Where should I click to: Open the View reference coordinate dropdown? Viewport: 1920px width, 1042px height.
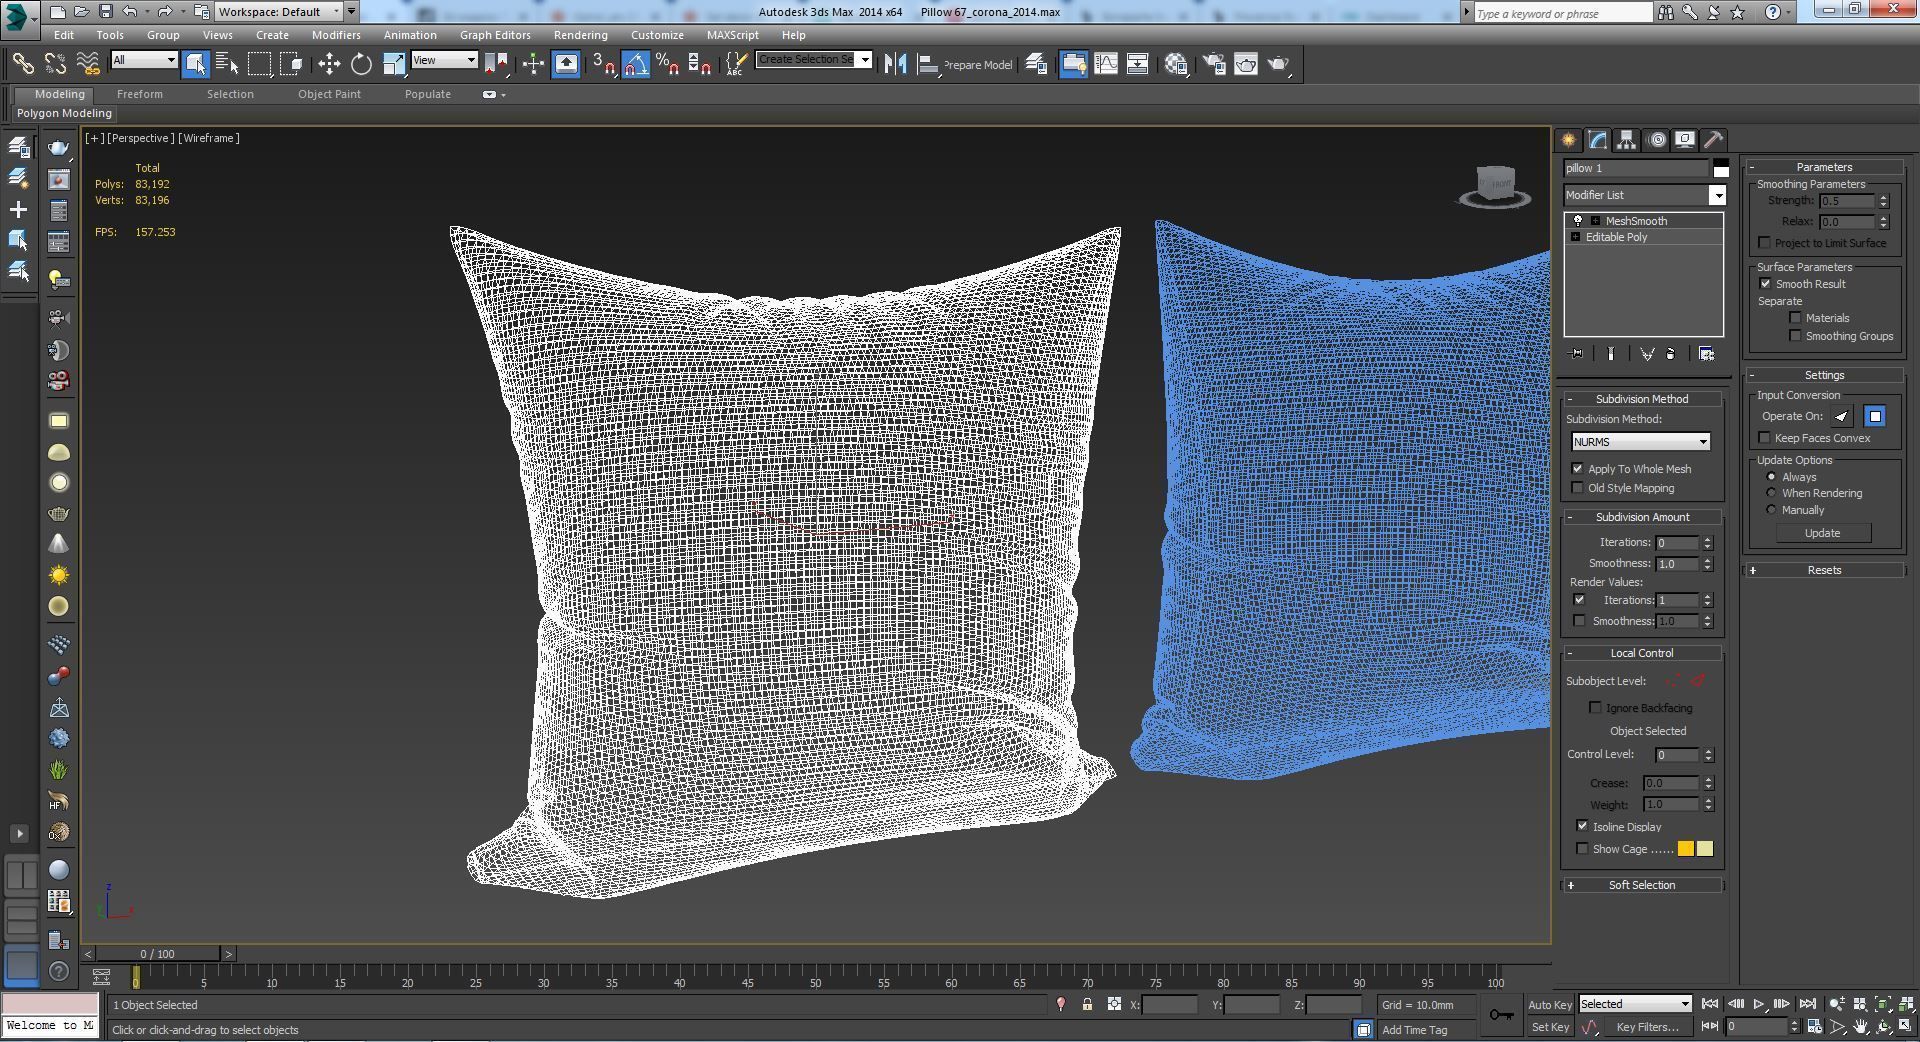[x=444, y=60]
